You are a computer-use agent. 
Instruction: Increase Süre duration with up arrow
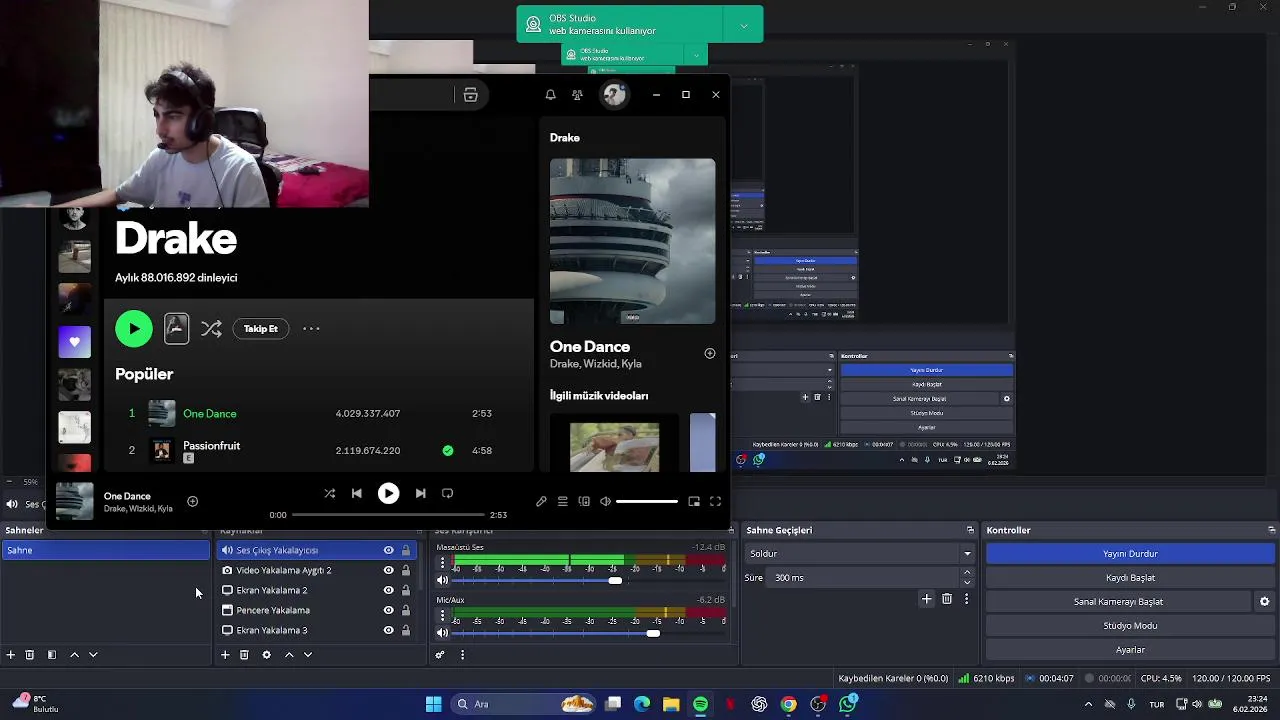pyautogui.click(x=966, y=573)
